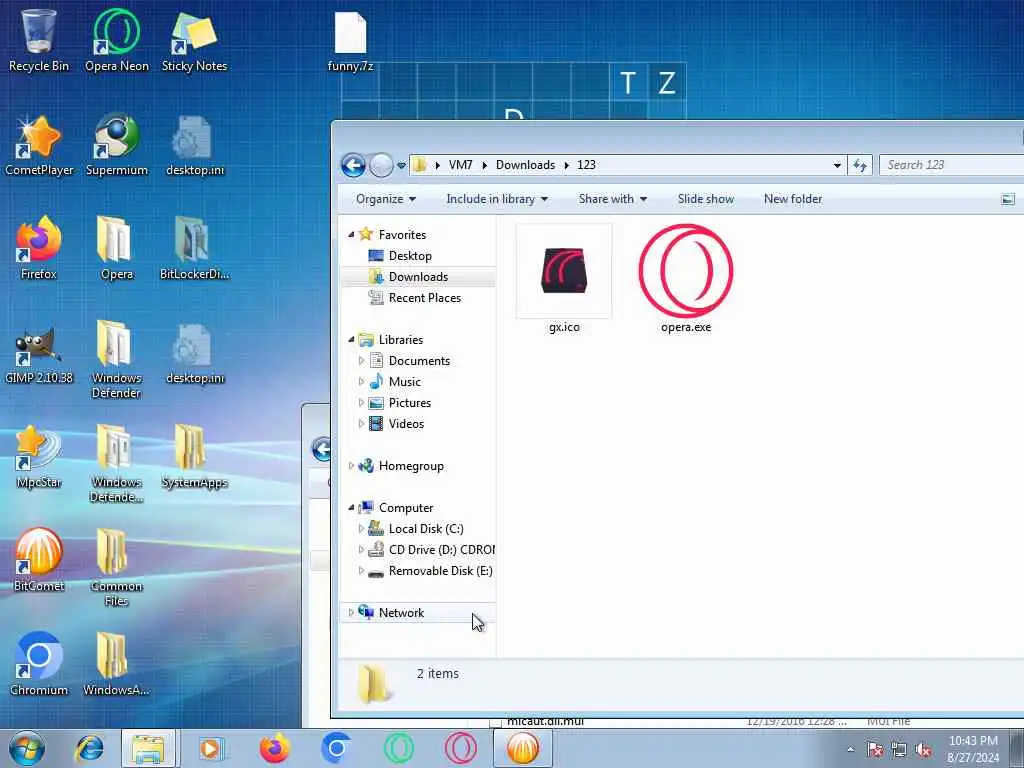Expand the Videos library node

[361, 424]
